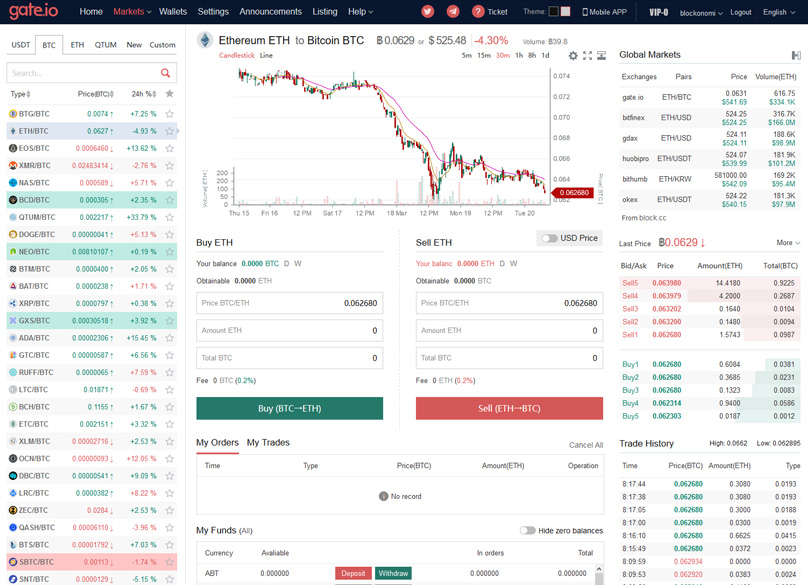Toggle the USD Price switch

[549, 238]
